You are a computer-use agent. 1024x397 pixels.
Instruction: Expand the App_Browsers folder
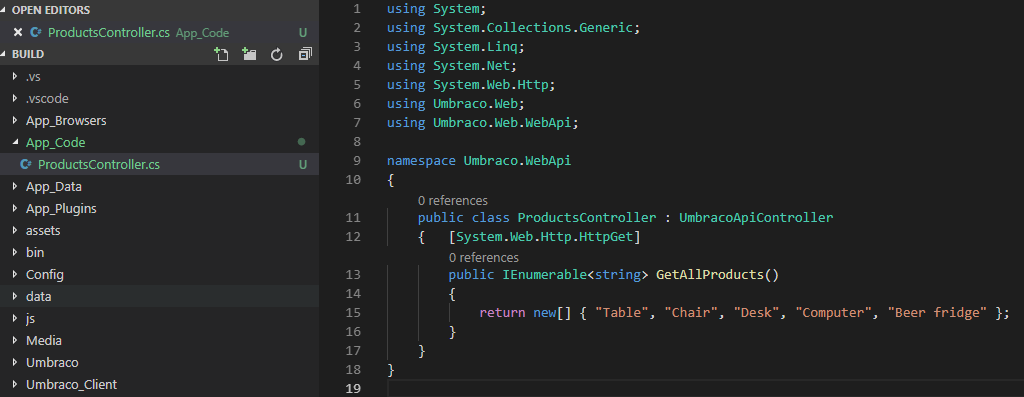(x=16, y=121)
